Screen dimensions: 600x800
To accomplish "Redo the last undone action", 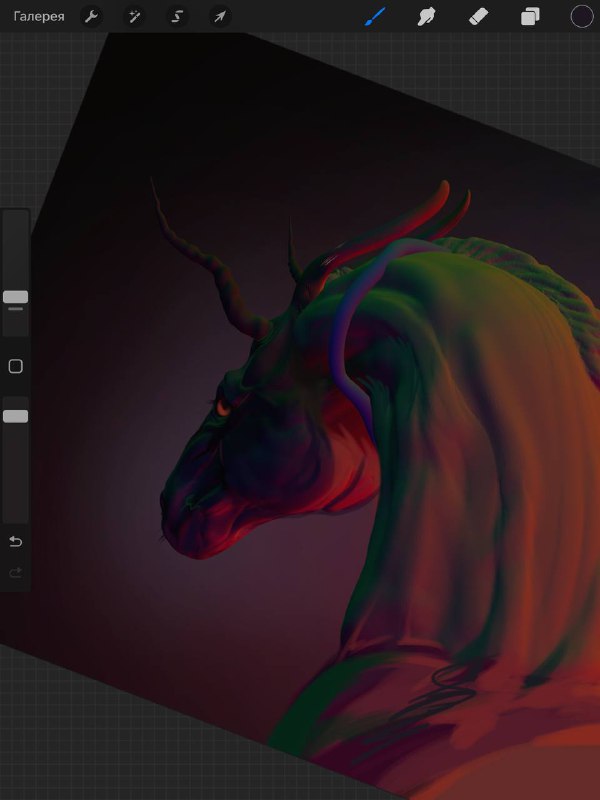I will [x=15, y=572].
